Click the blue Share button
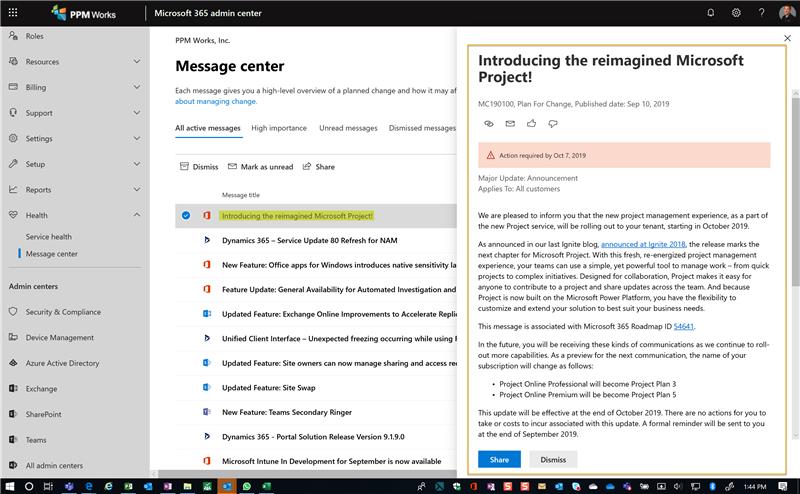800x494 pixels. coord(499,459)
